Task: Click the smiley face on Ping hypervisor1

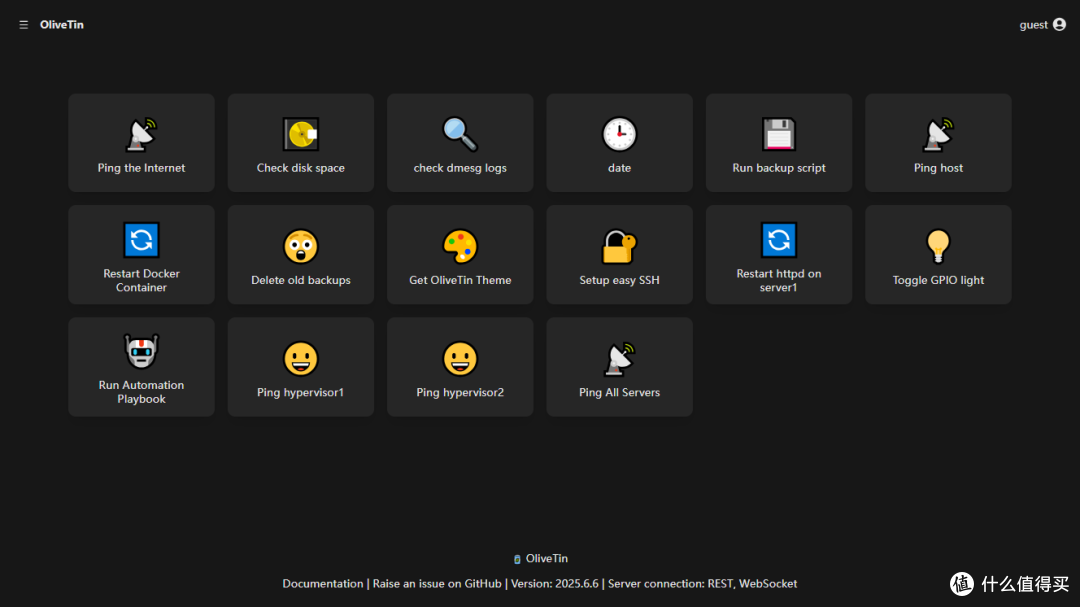Action: click(301, 358)
